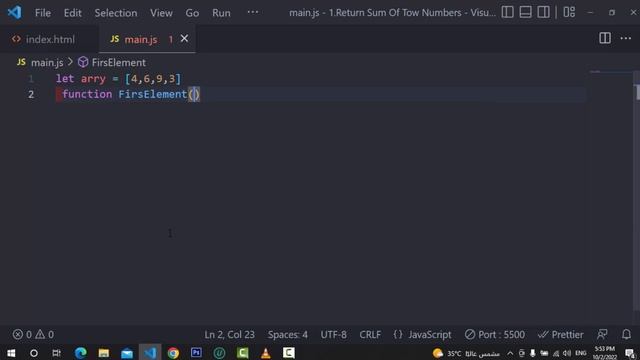Viewport: 640px width, 360px height.
Task: Open the green Camtasia taskbar icon
Action: (242, 353)
